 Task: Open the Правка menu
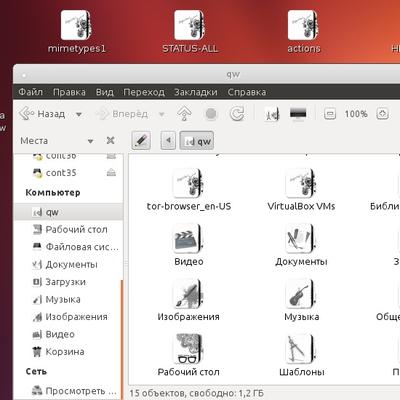point(69,92)
